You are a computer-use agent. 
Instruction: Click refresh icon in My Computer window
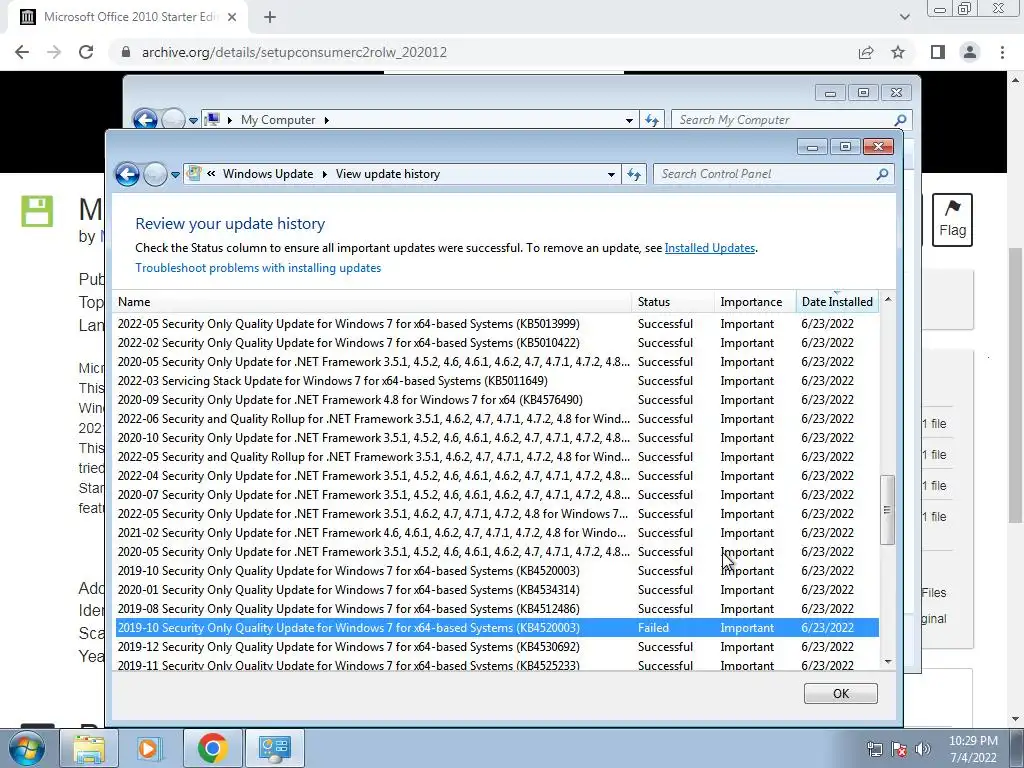coord(652,120)
